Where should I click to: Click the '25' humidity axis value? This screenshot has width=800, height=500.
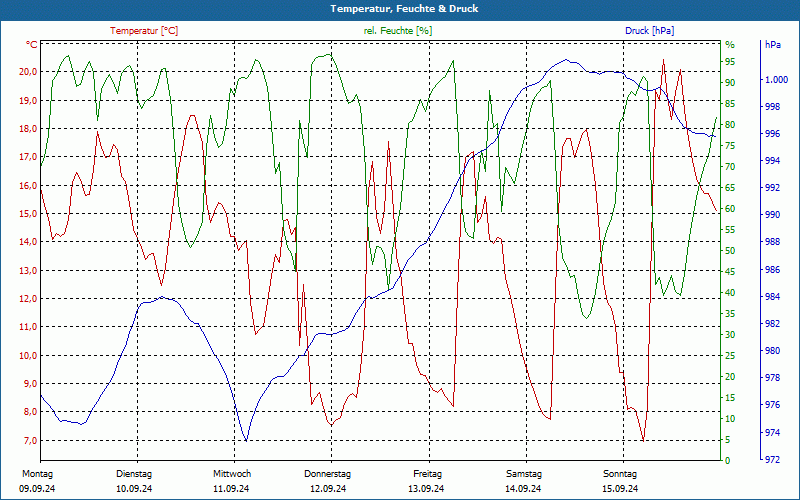pos(730,356)
